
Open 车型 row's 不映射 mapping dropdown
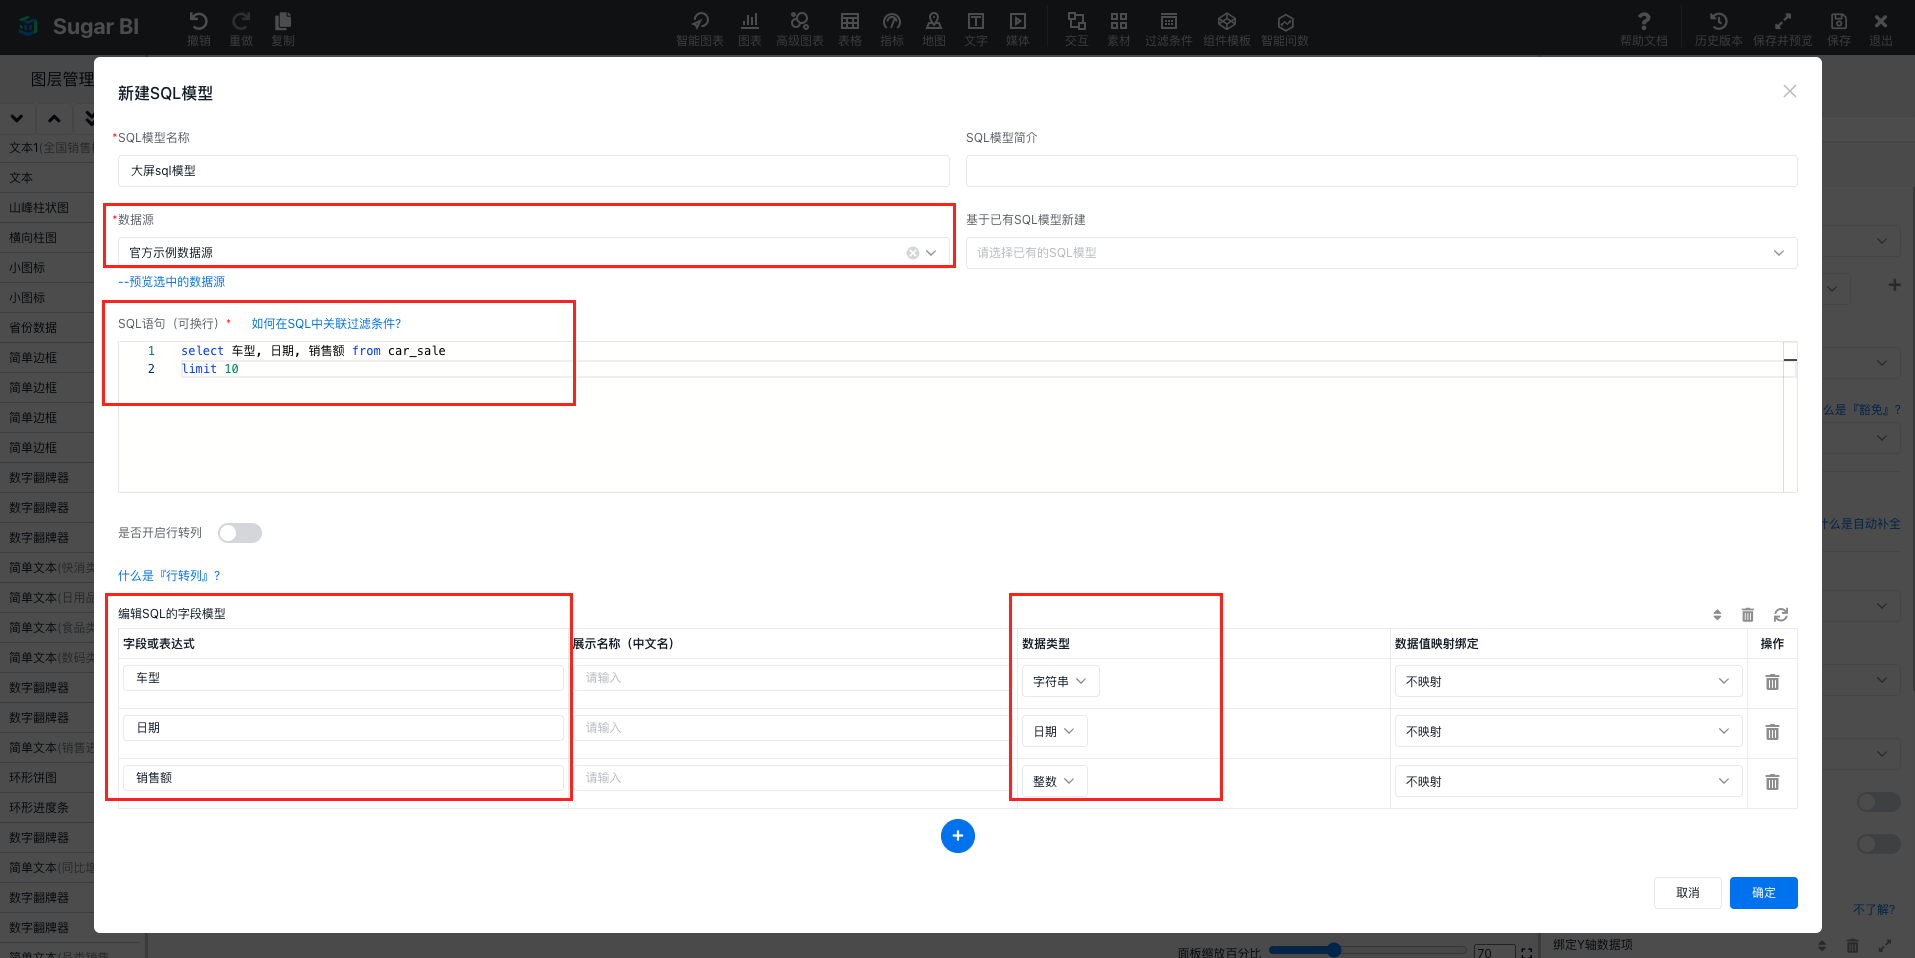1568,681
